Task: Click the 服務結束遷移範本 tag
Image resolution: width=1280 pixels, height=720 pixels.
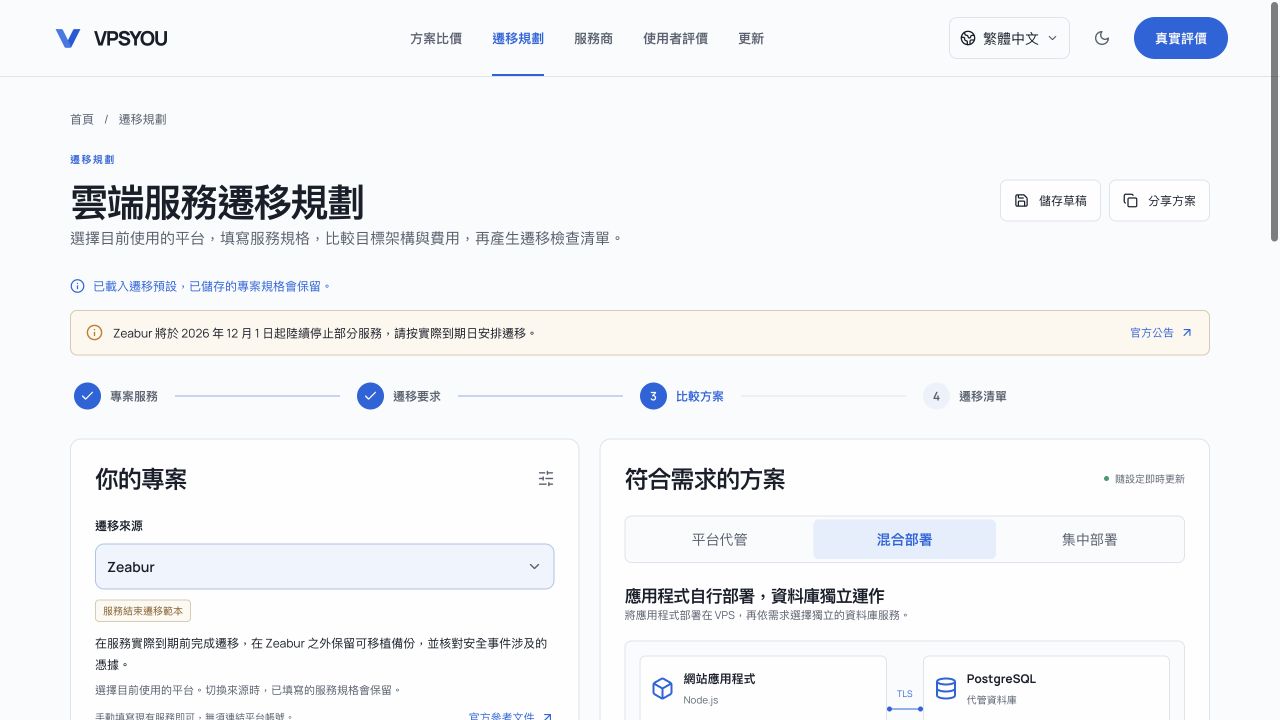Action: pos(143,611)
